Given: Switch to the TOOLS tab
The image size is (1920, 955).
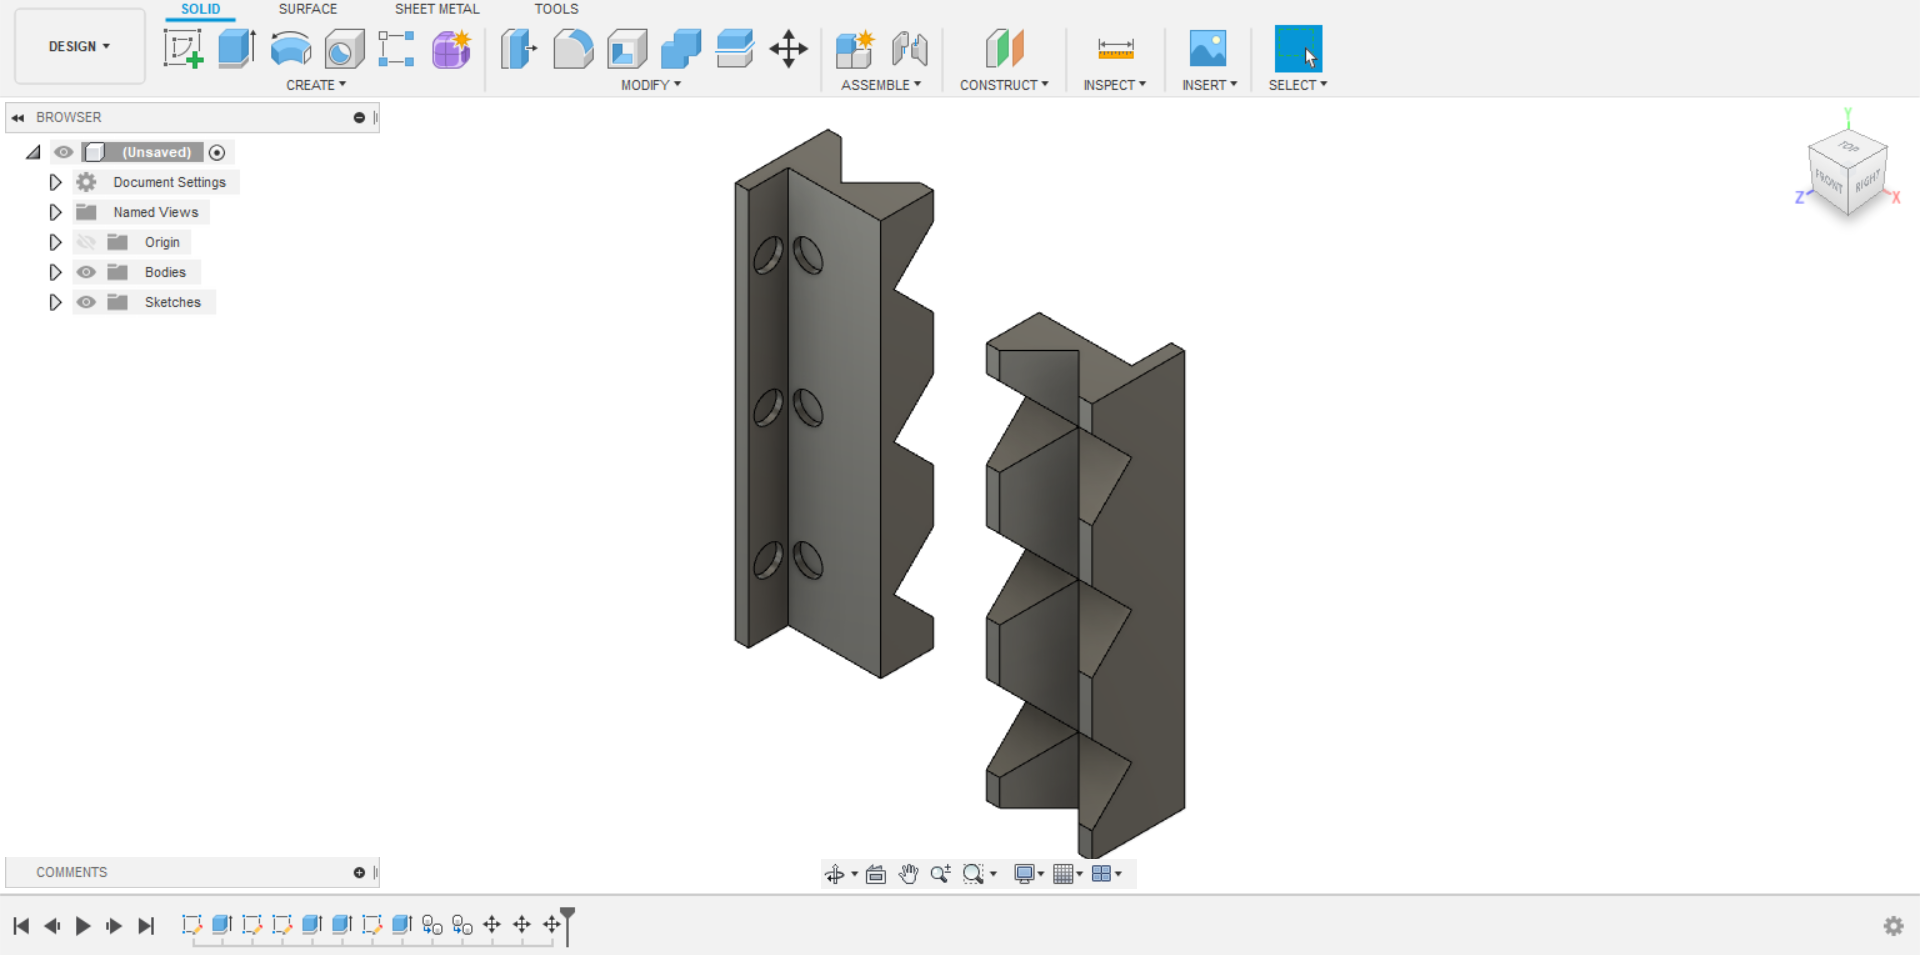Looking at the screenshot, I should 556,9.
